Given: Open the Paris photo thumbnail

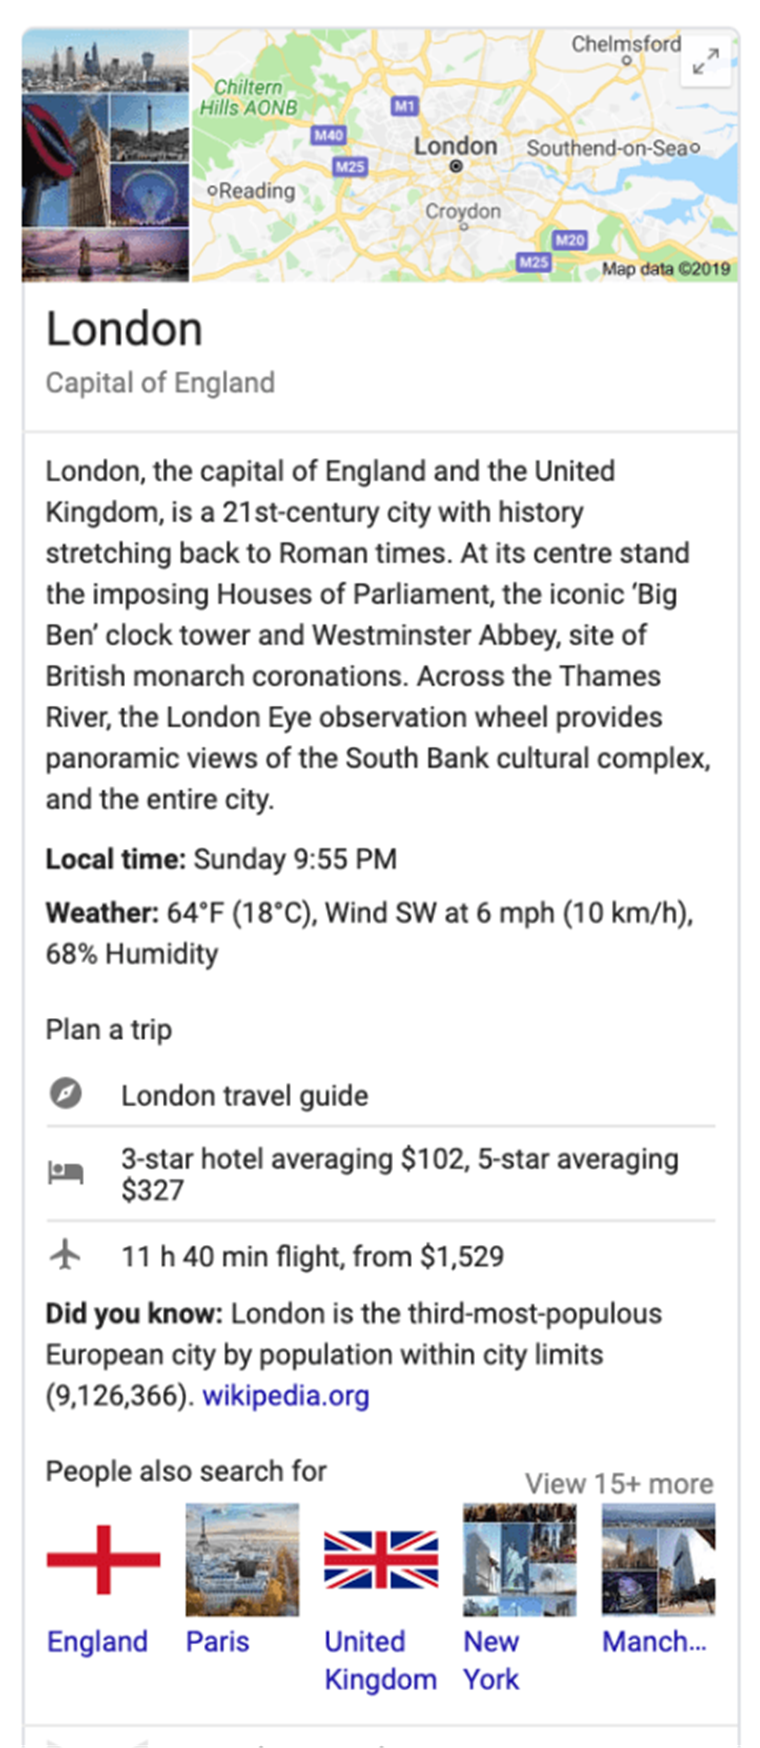Looking at the screenshot, I should [x=242, y=1559].
